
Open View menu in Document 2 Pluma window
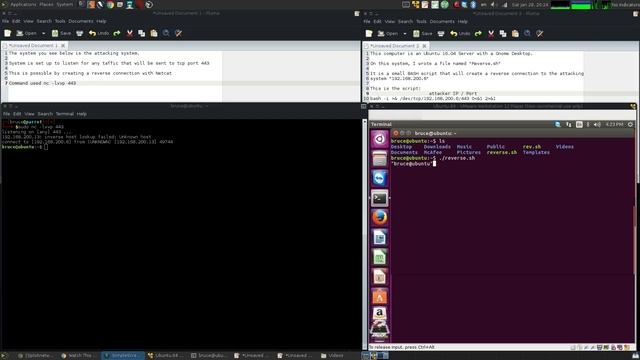coord(390,21)
